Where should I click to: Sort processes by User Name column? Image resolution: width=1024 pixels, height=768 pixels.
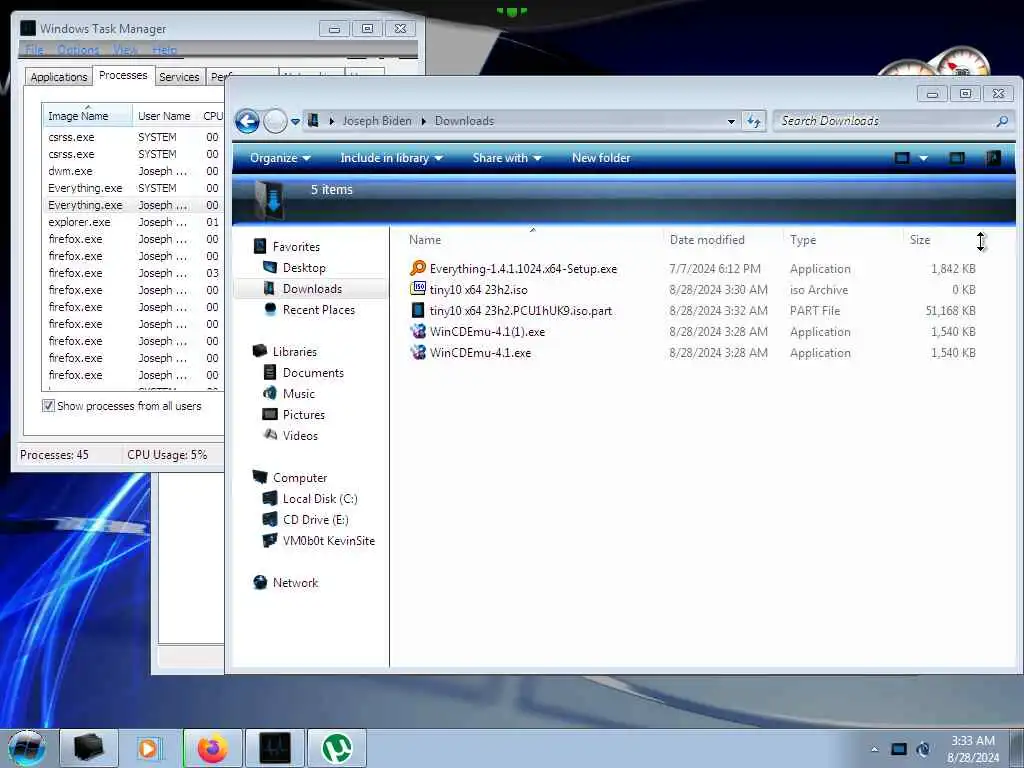pos(164,116)
